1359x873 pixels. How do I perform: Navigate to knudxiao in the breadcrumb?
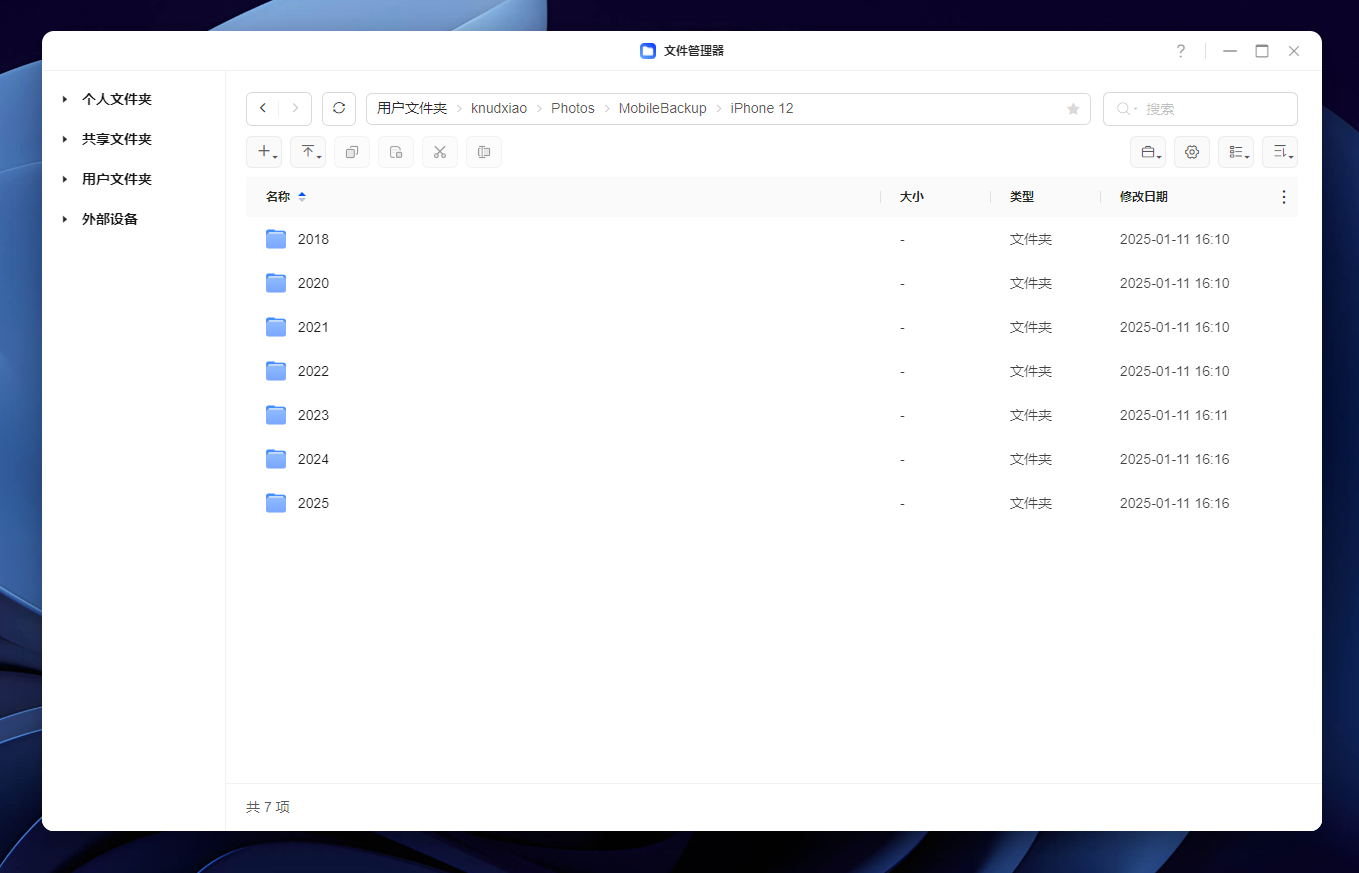tap(499, 108)
